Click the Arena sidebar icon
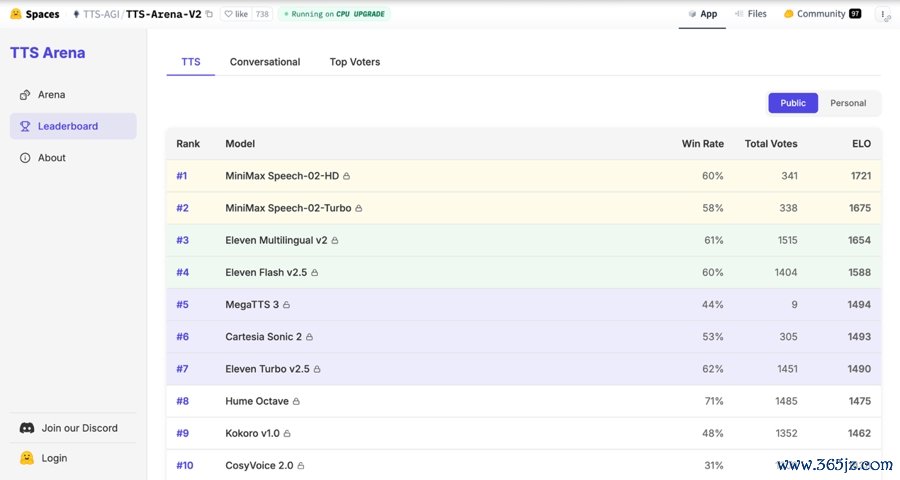Screen dimensions: 900x480 tap(25, 95)
